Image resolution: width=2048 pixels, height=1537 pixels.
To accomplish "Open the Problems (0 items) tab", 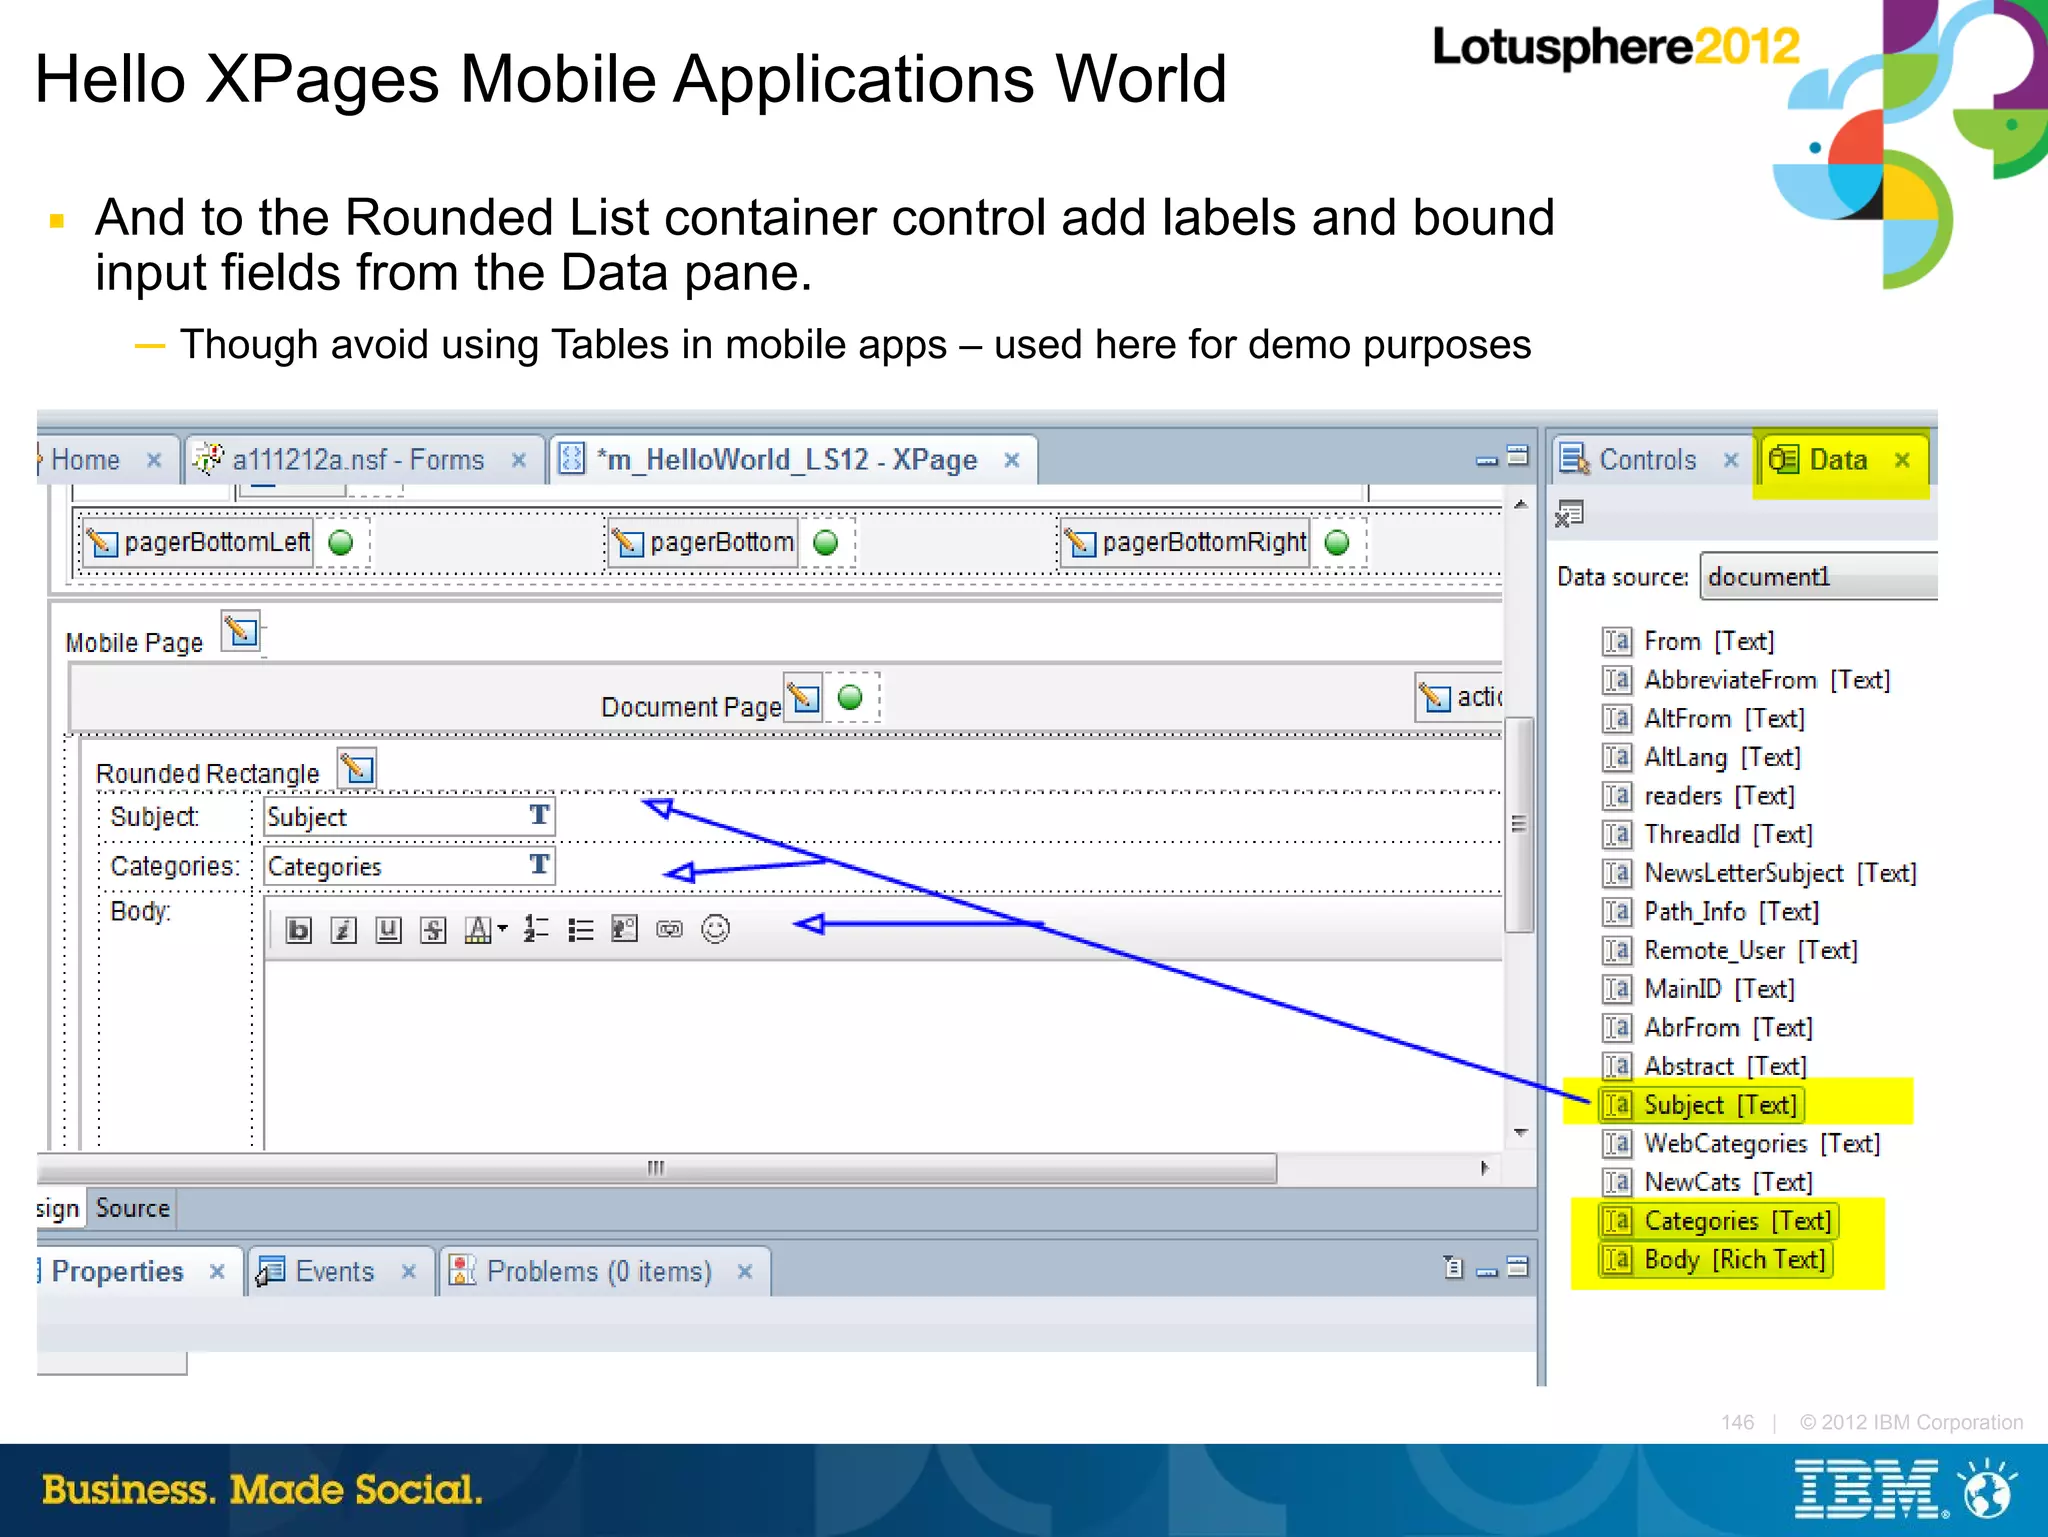I will (599, 1271).
